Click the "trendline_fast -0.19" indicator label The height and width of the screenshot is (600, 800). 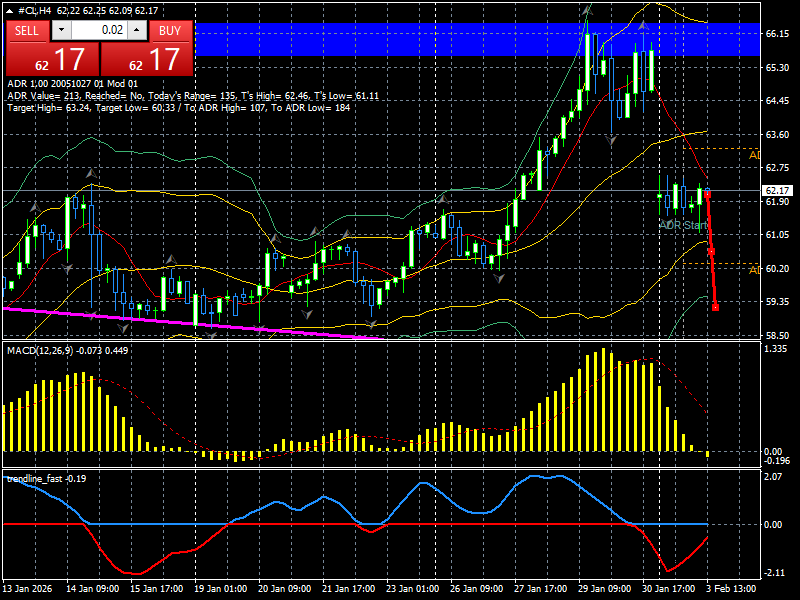[46, 479]
